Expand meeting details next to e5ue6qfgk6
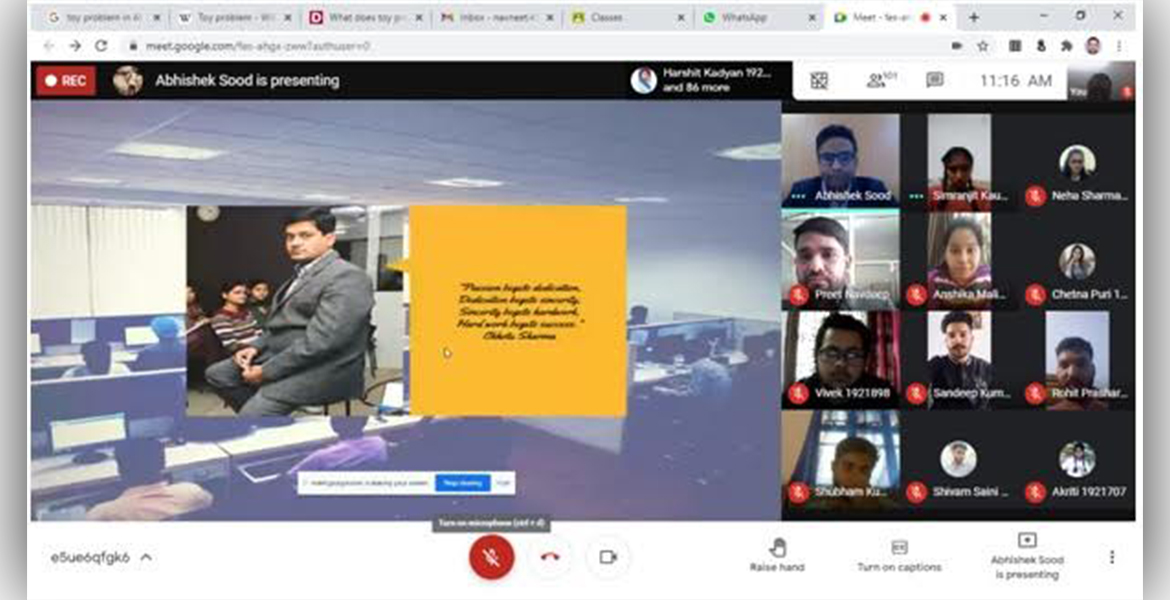1170x600 pixels. point(146,557)
